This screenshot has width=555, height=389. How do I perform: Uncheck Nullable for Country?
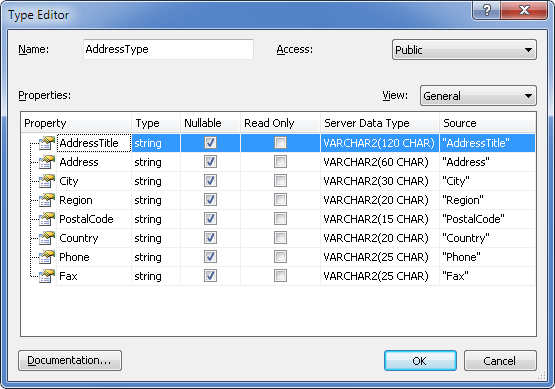(210, 238)
